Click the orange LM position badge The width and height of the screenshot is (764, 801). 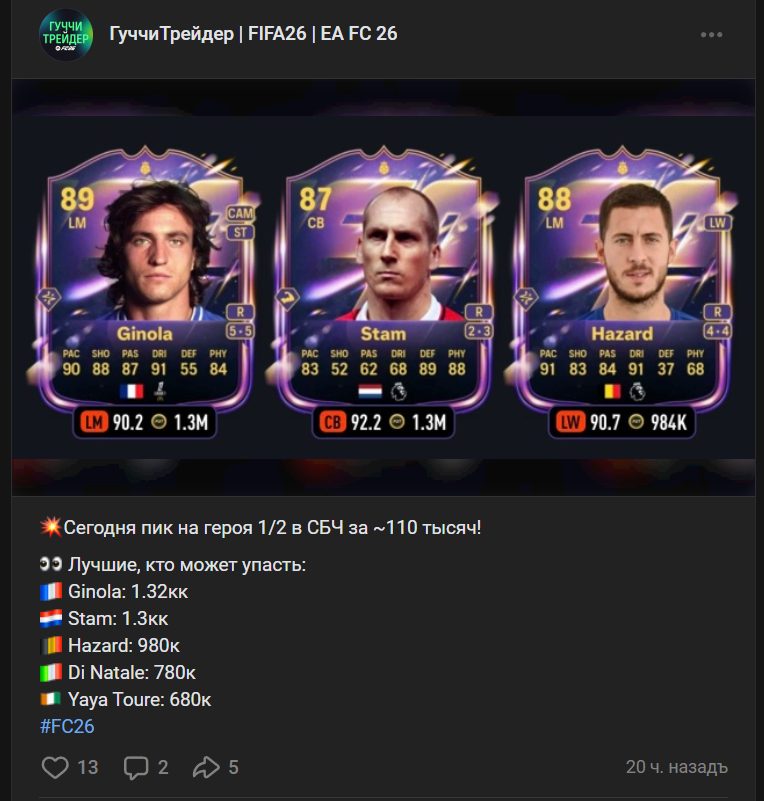tap(93, 422)
